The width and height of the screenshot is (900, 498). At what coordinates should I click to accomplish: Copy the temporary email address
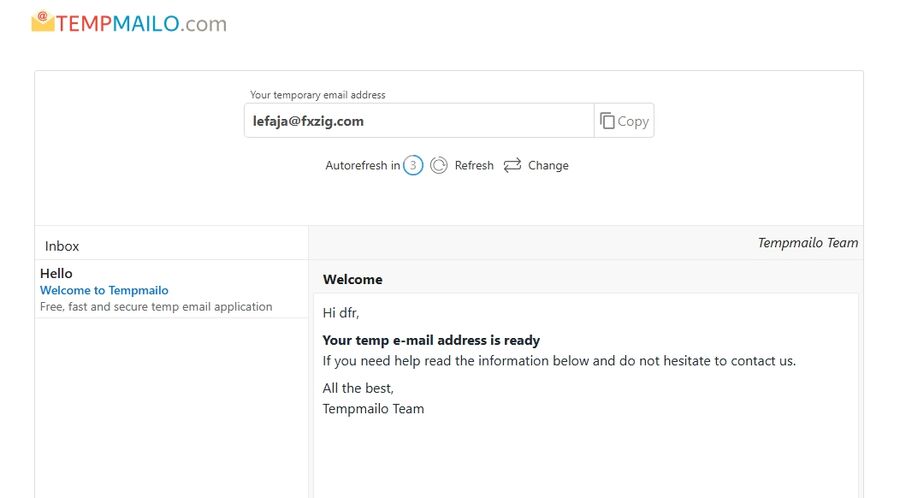[624, 120]
